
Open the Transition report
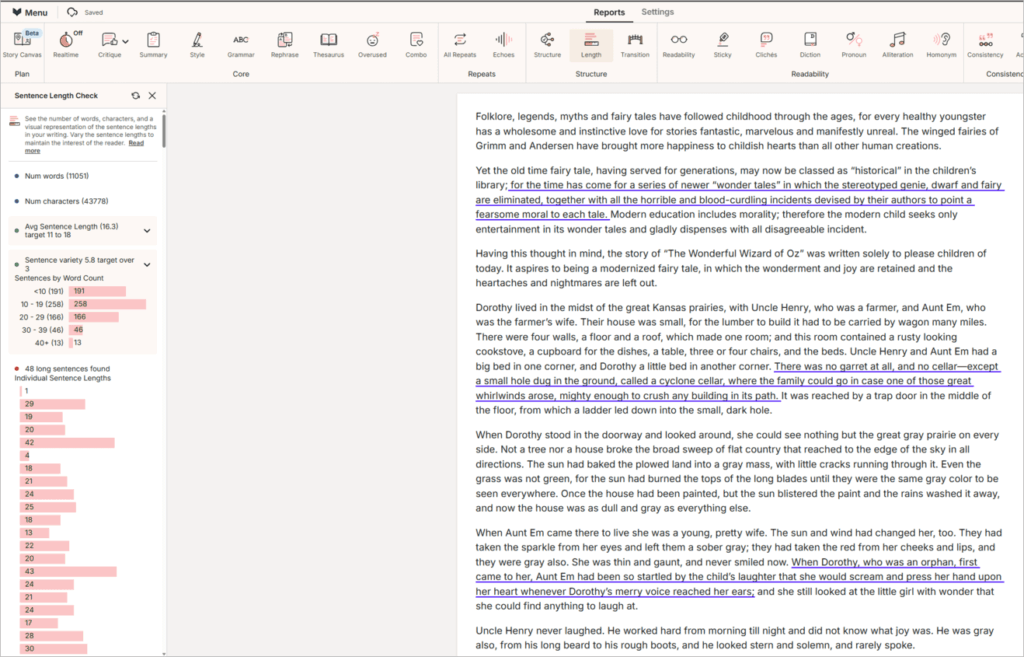tap(637, 45)
